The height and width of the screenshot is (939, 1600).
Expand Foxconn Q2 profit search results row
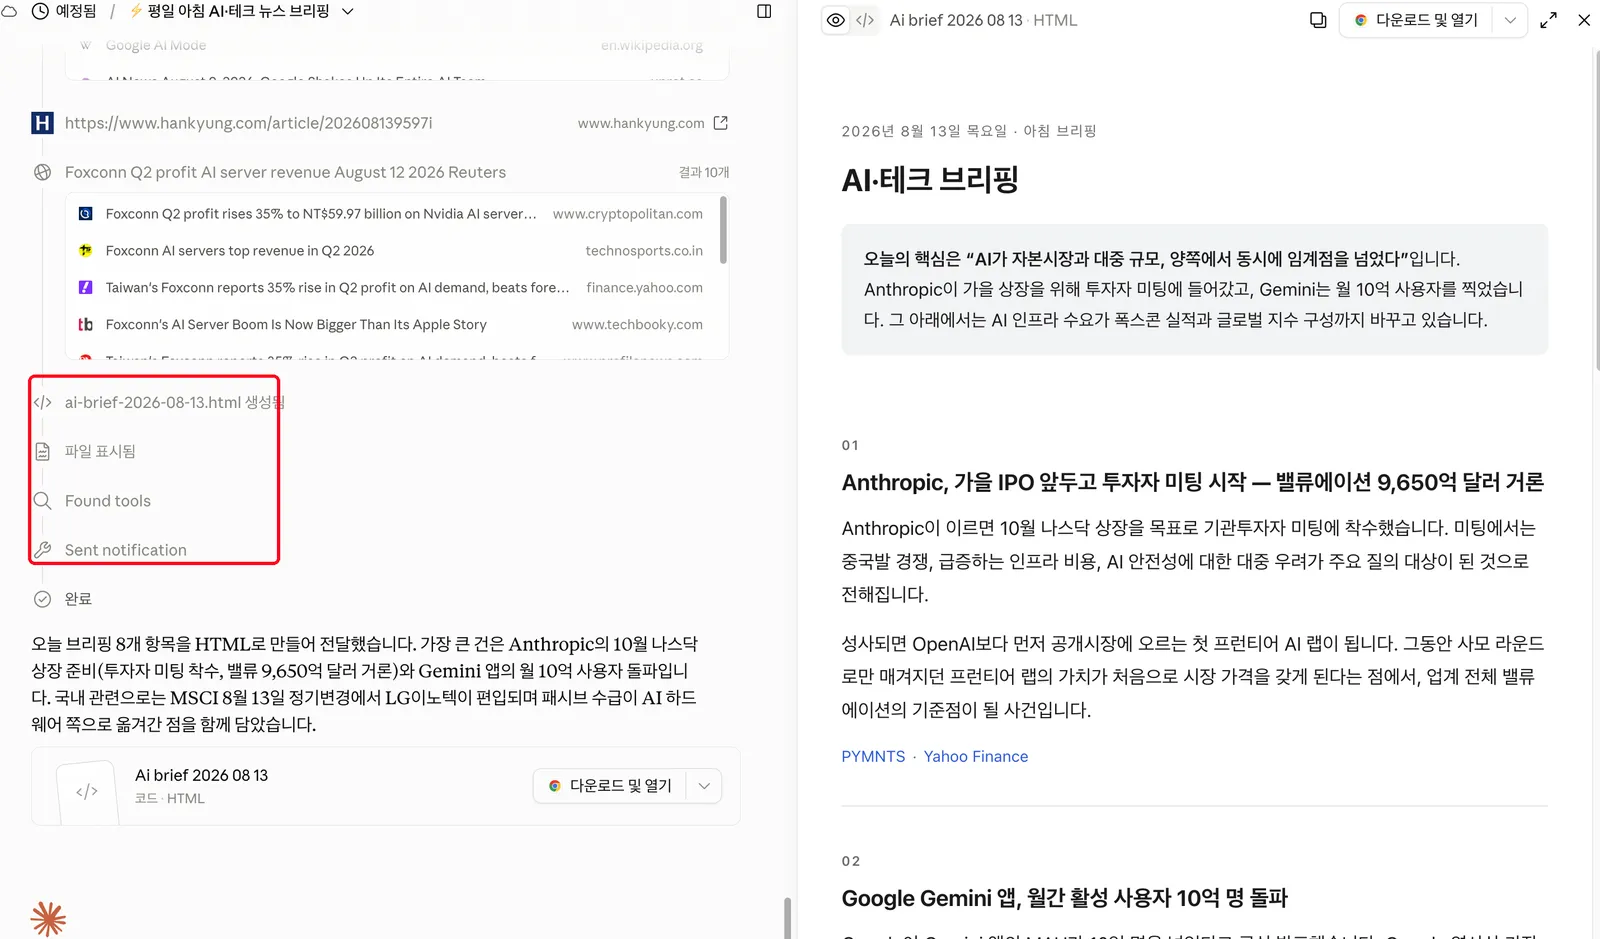click(380, 172)
